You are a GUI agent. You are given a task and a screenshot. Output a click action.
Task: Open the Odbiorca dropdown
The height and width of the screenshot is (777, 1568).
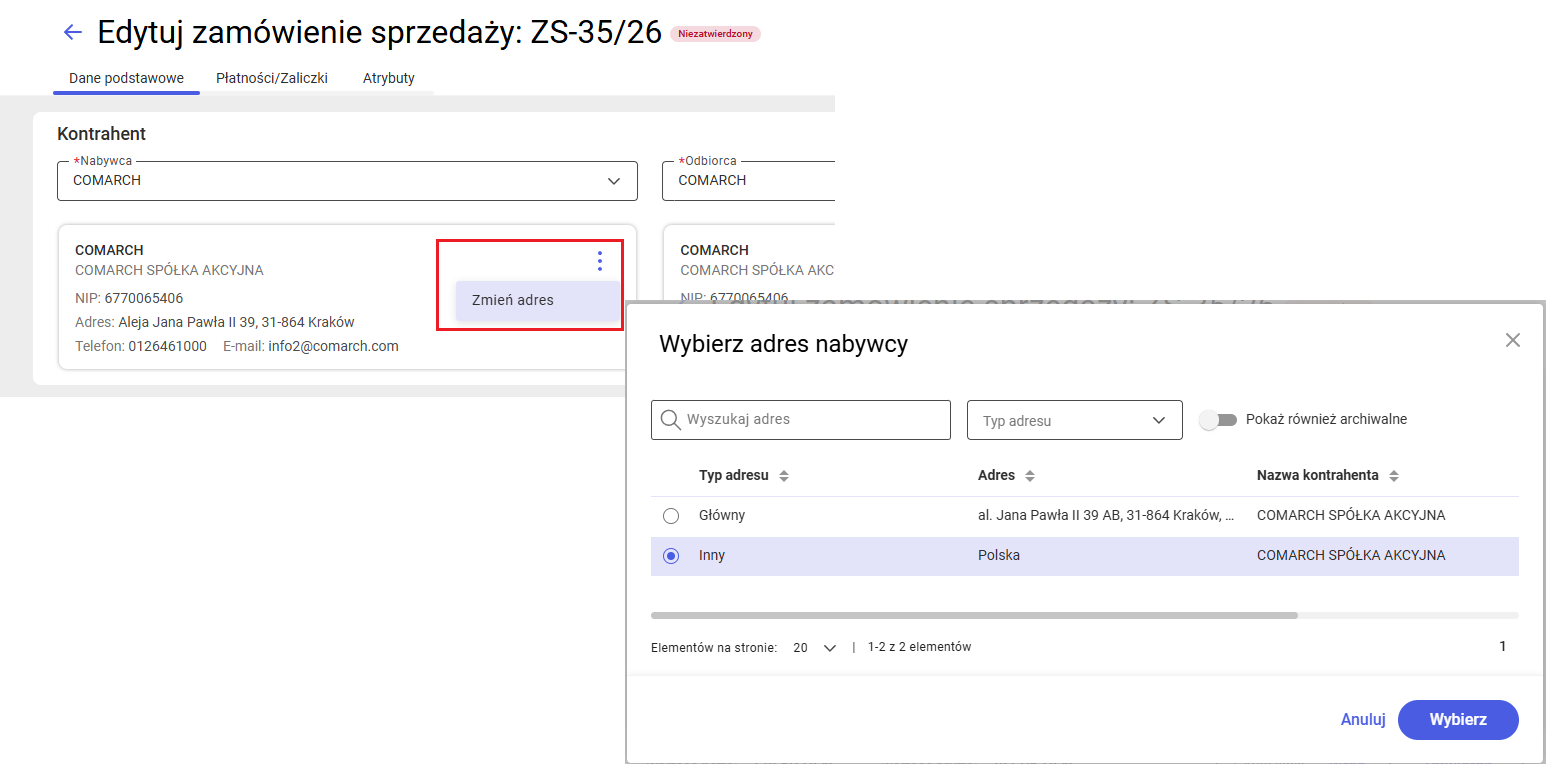pyautogui.click(x=748, y=181)
